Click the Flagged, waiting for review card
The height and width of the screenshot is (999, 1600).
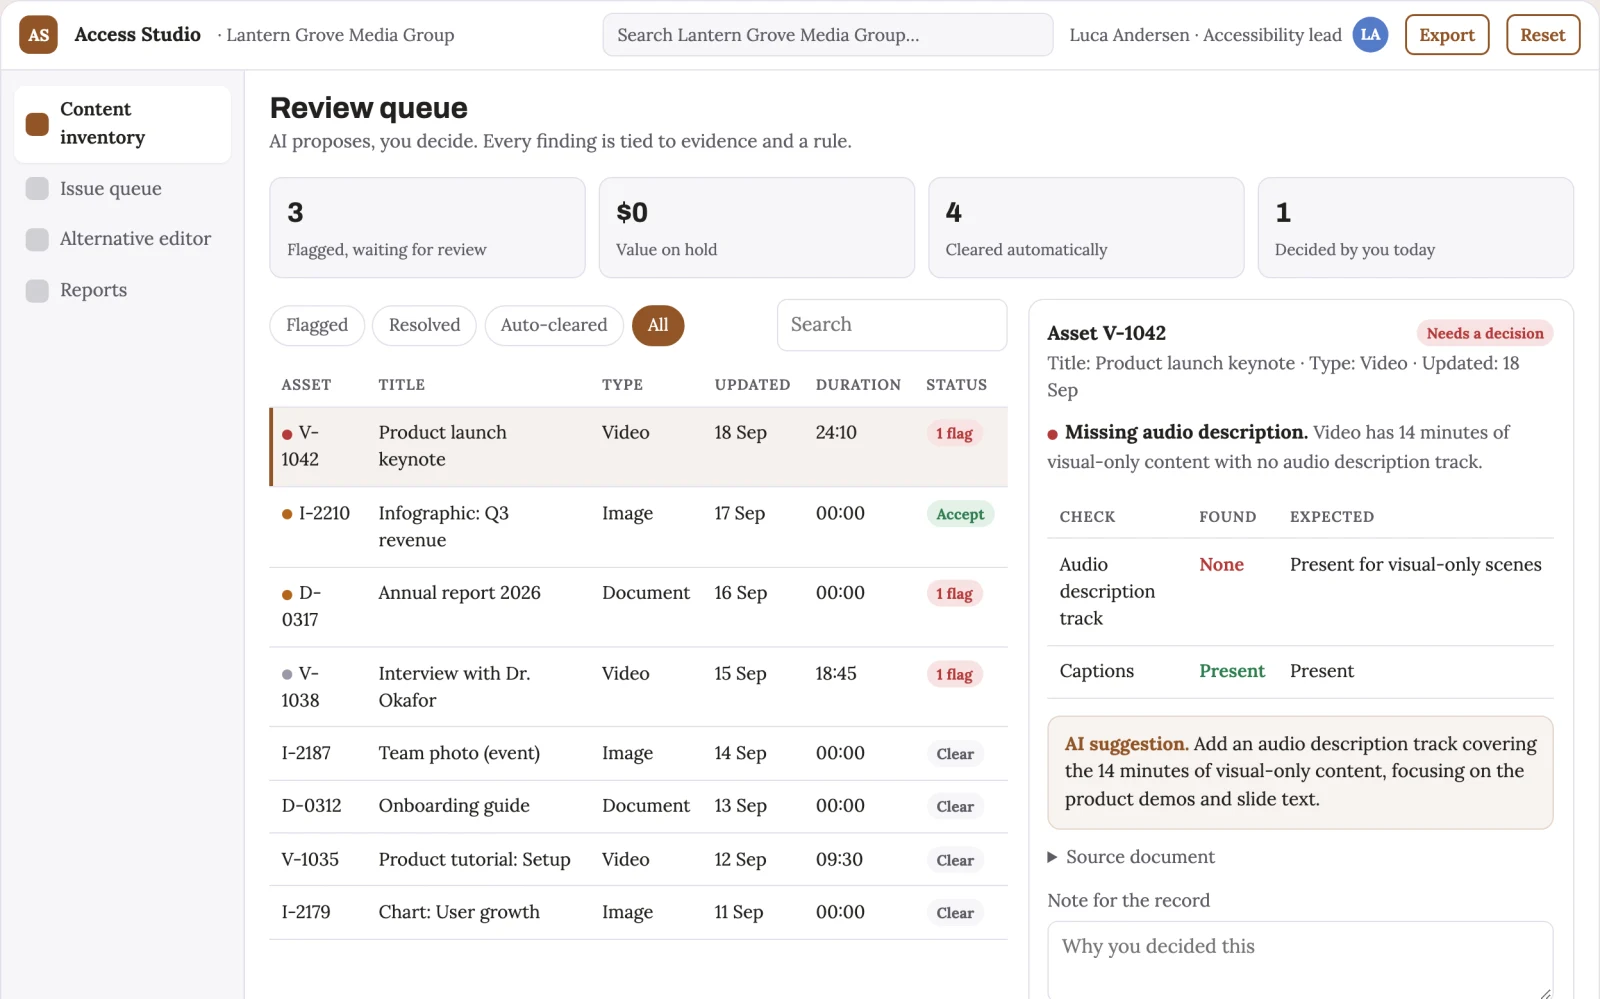(x=427, y=228)
